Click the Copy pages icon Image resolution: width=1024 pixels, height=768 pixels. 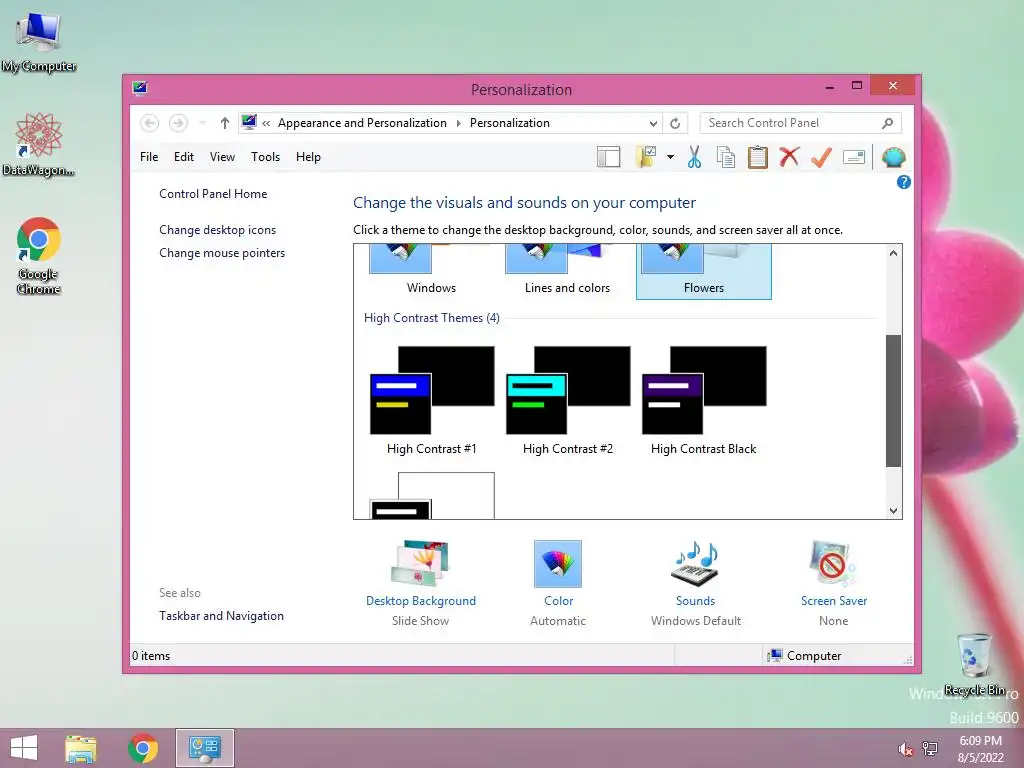coord(726,157)
